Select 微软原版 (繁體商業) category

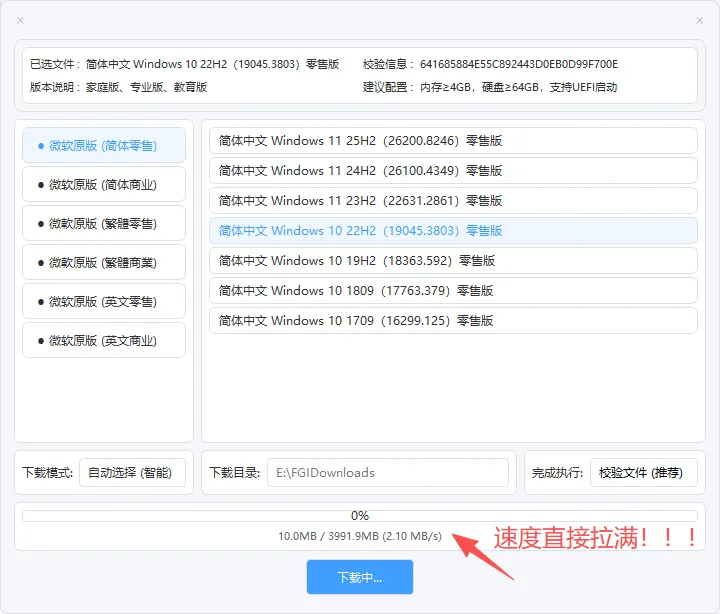click(104, 263)
